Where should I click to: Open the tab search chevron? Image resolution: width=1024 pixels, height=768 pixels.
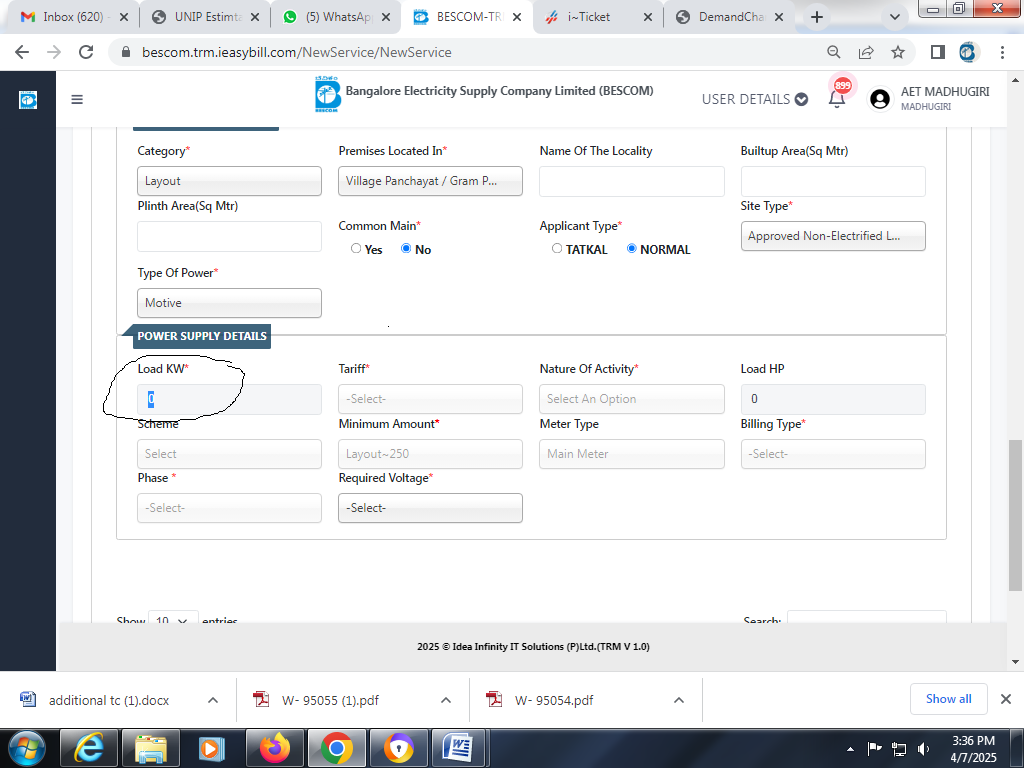[895, 17]
